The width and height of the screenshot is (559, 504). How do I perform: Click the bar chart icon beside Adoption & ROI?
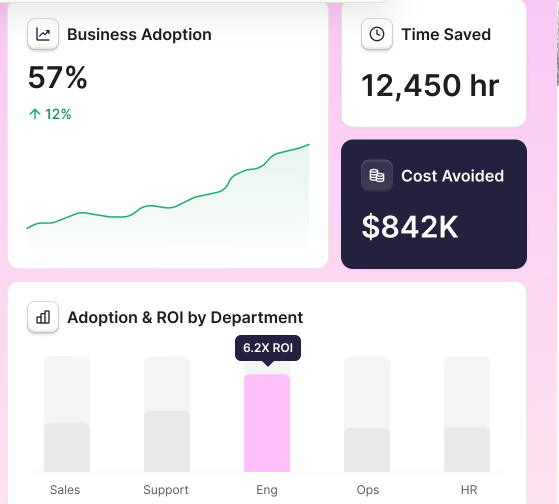pos(43,317)
